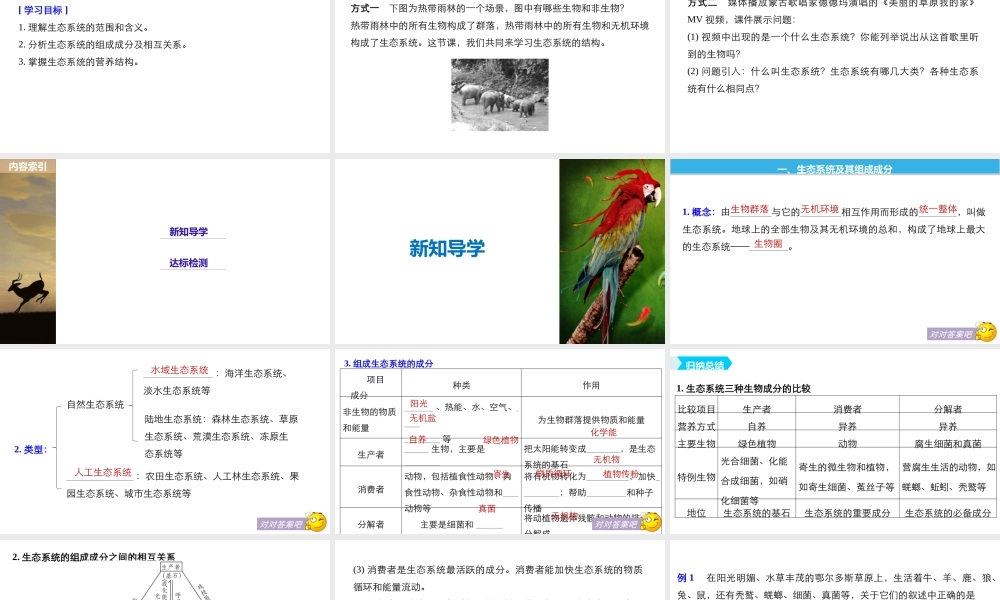Click the 生态系统的基石 cell in 地位 row
This screenshot has height=600, width=1000.
coord(756,513)
